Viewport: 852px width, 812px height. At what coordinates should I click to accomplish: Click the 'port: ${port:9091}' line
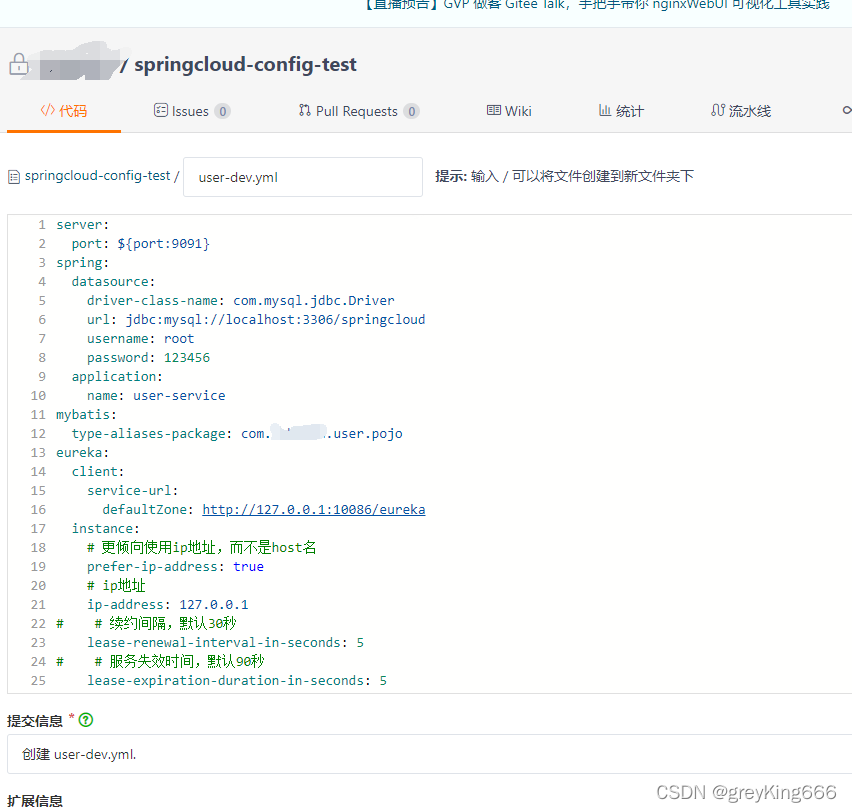tap(140, 243)
